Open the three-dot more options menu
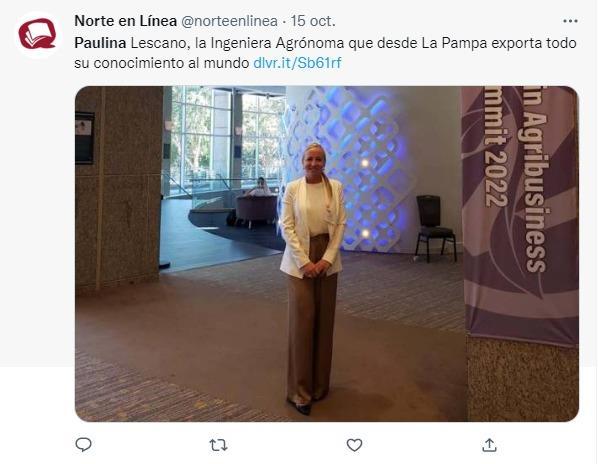This screenshot has width=599, height=464. coord(570,21)
